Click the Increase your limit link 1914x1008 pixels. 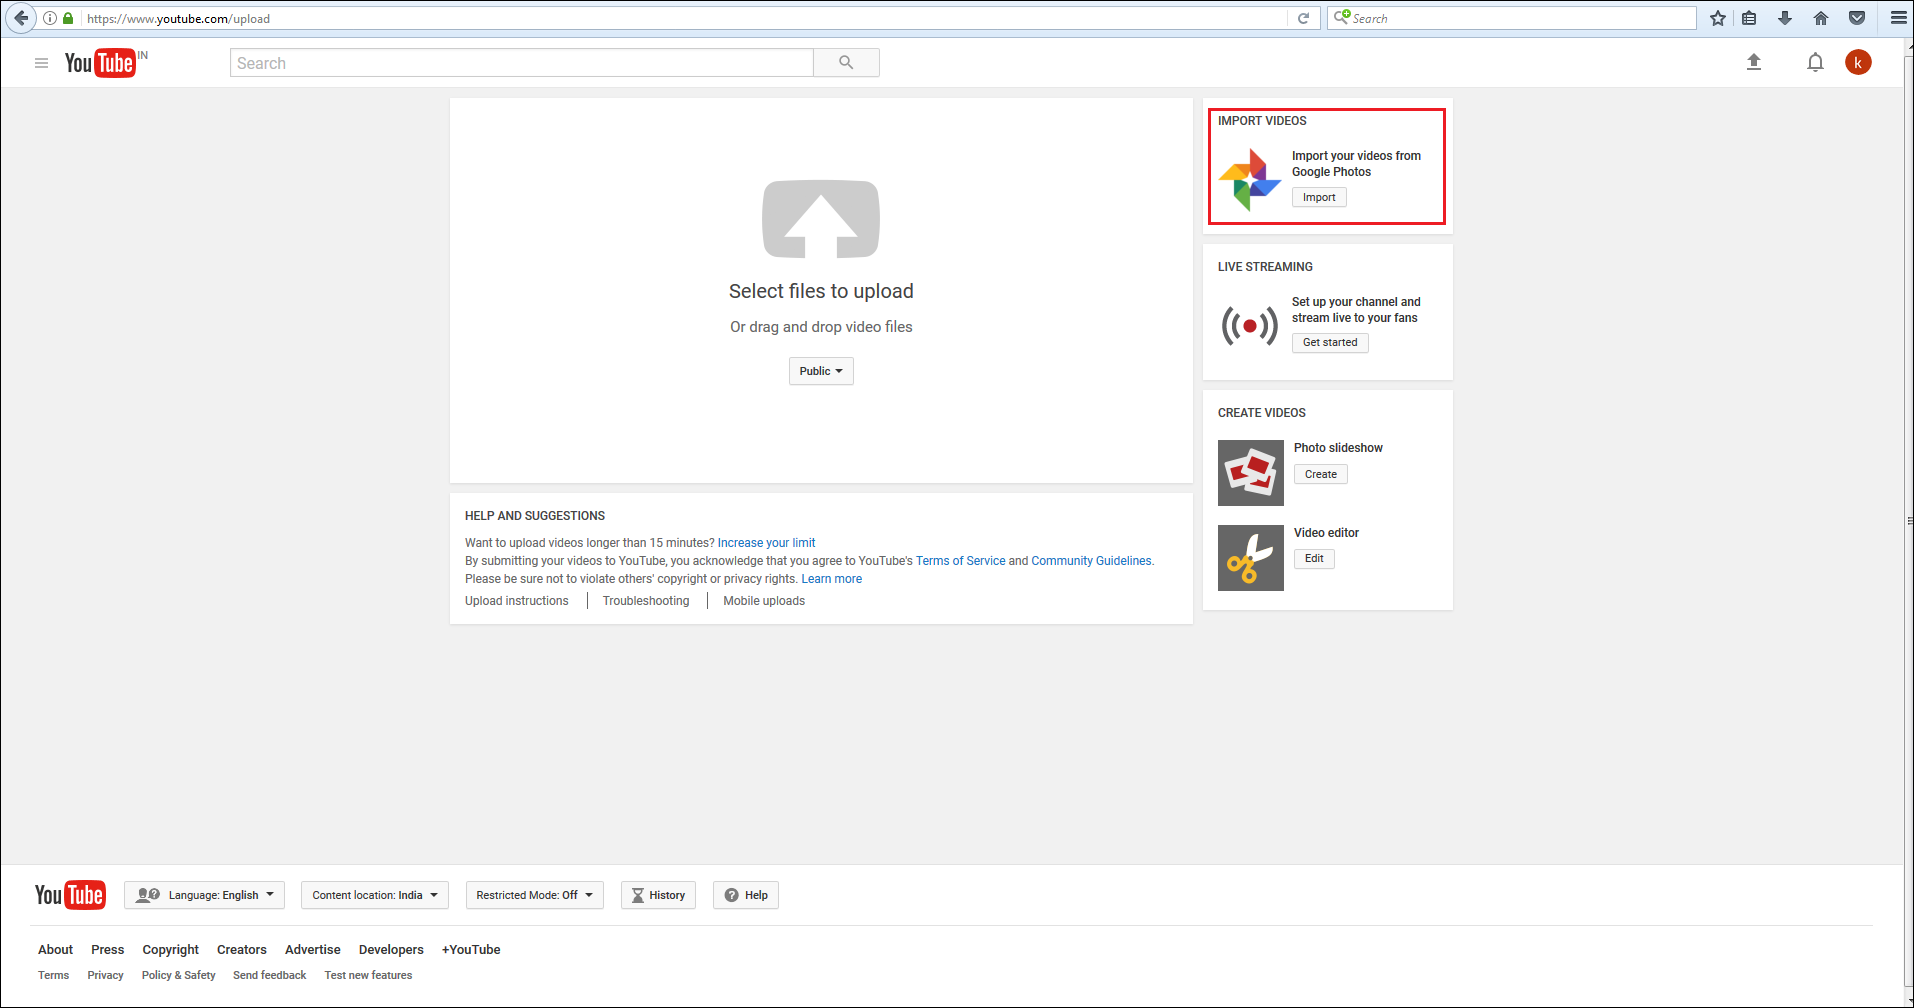tap(765, 542)
